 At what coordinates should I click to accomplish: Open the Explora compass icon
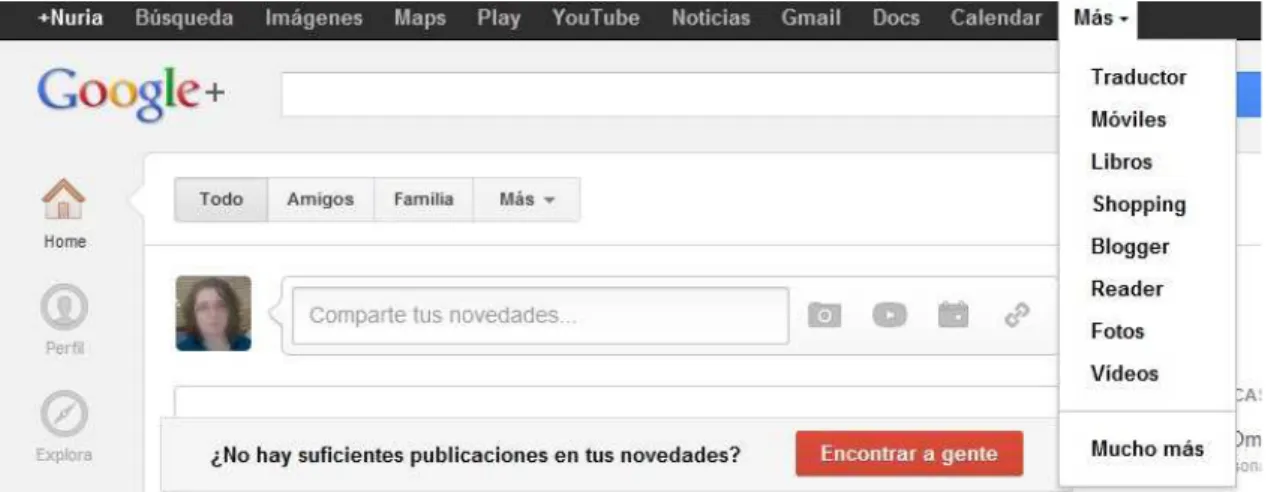(64, 414)
